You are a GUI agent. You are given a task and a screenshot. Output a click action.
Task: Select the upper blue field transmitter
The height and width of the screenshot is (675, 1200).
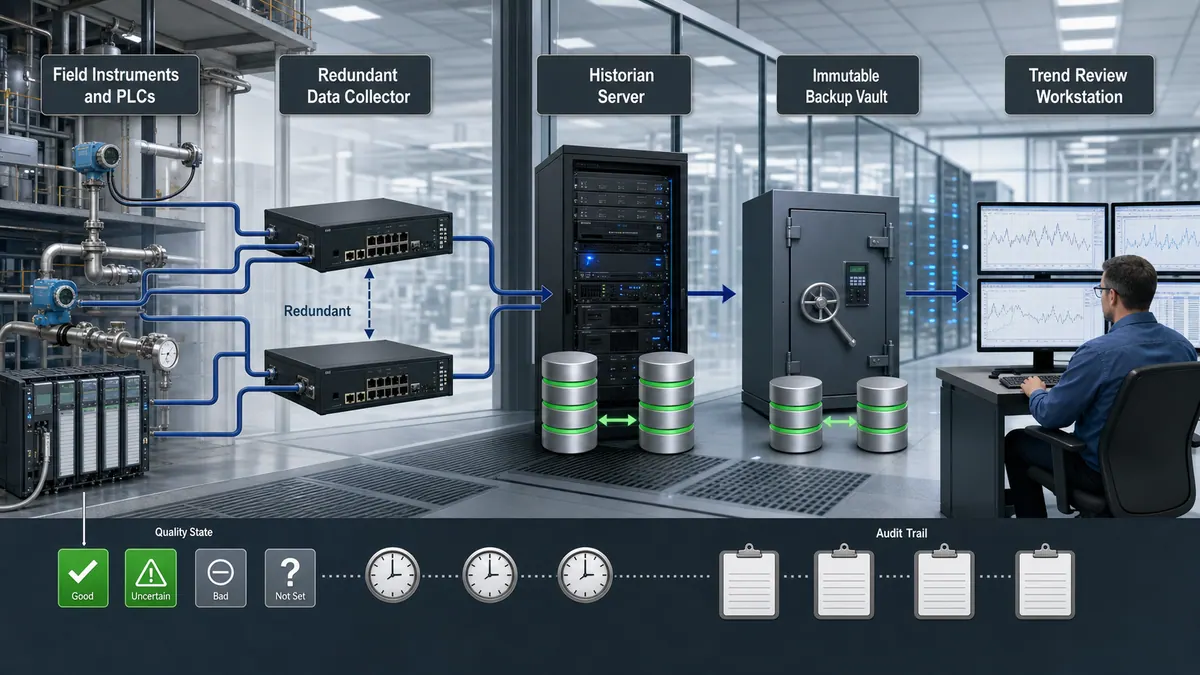coord(96,159)
